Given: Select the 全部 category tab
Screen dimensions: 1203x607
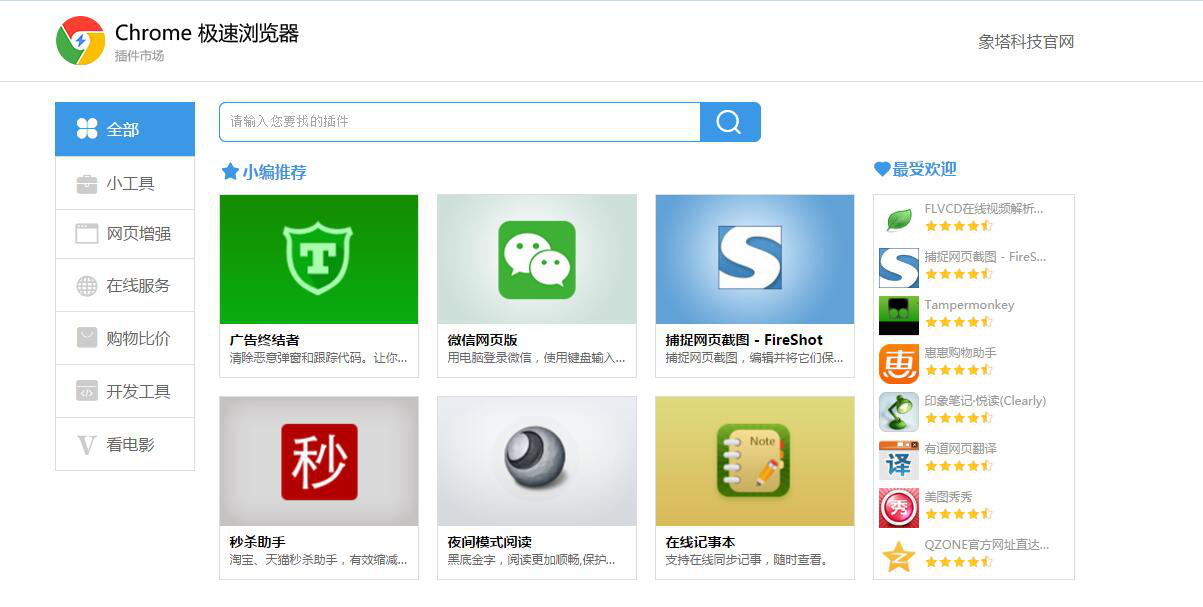Looking at the screenshot, I should pyautogui.click(x=125, y=129).
